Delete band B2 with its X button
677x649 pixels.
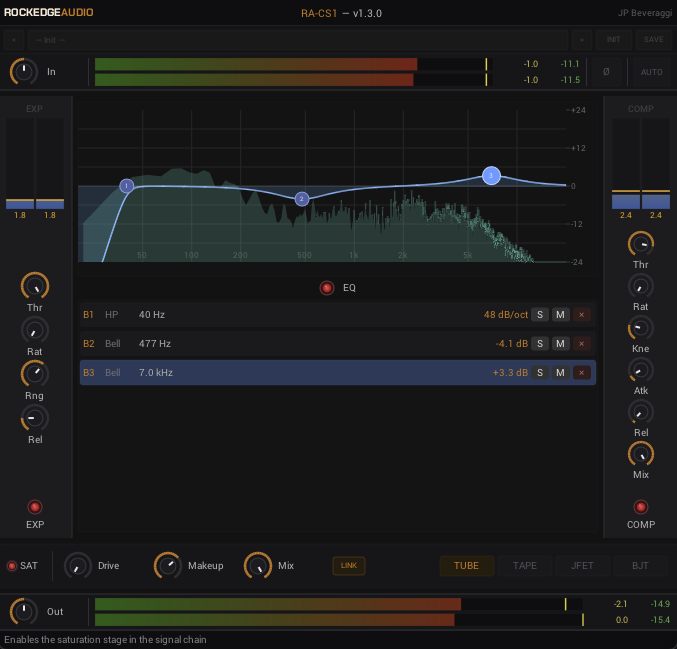(x=582, y=344)
